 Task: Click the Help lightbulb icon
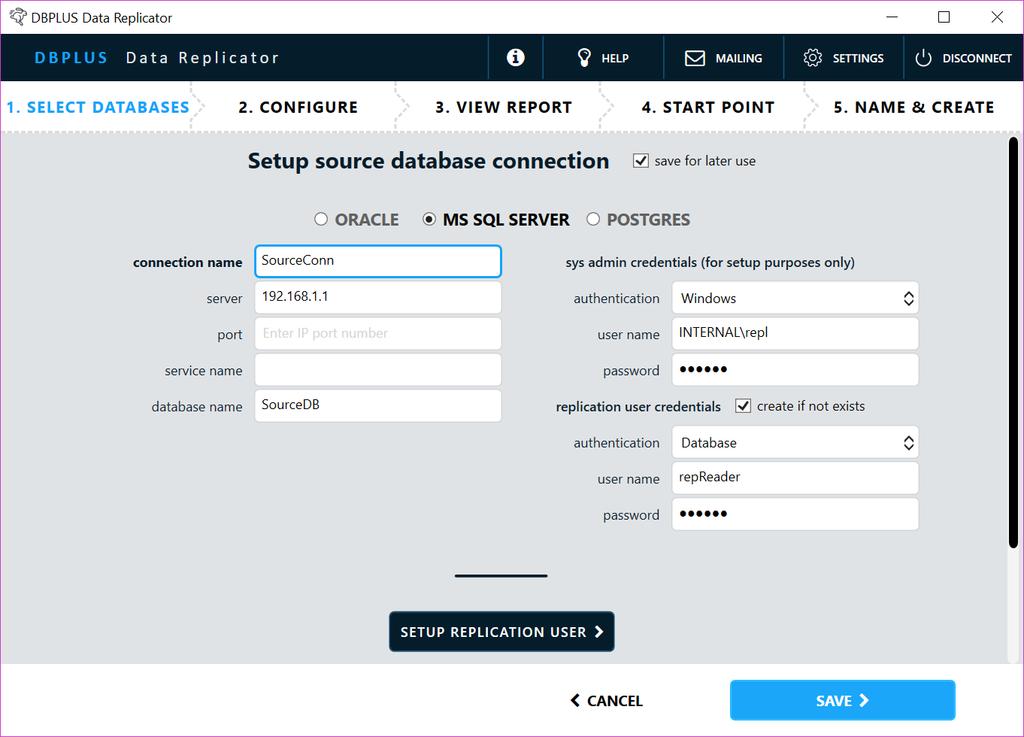pyautogui.click(x=584, y=57)
